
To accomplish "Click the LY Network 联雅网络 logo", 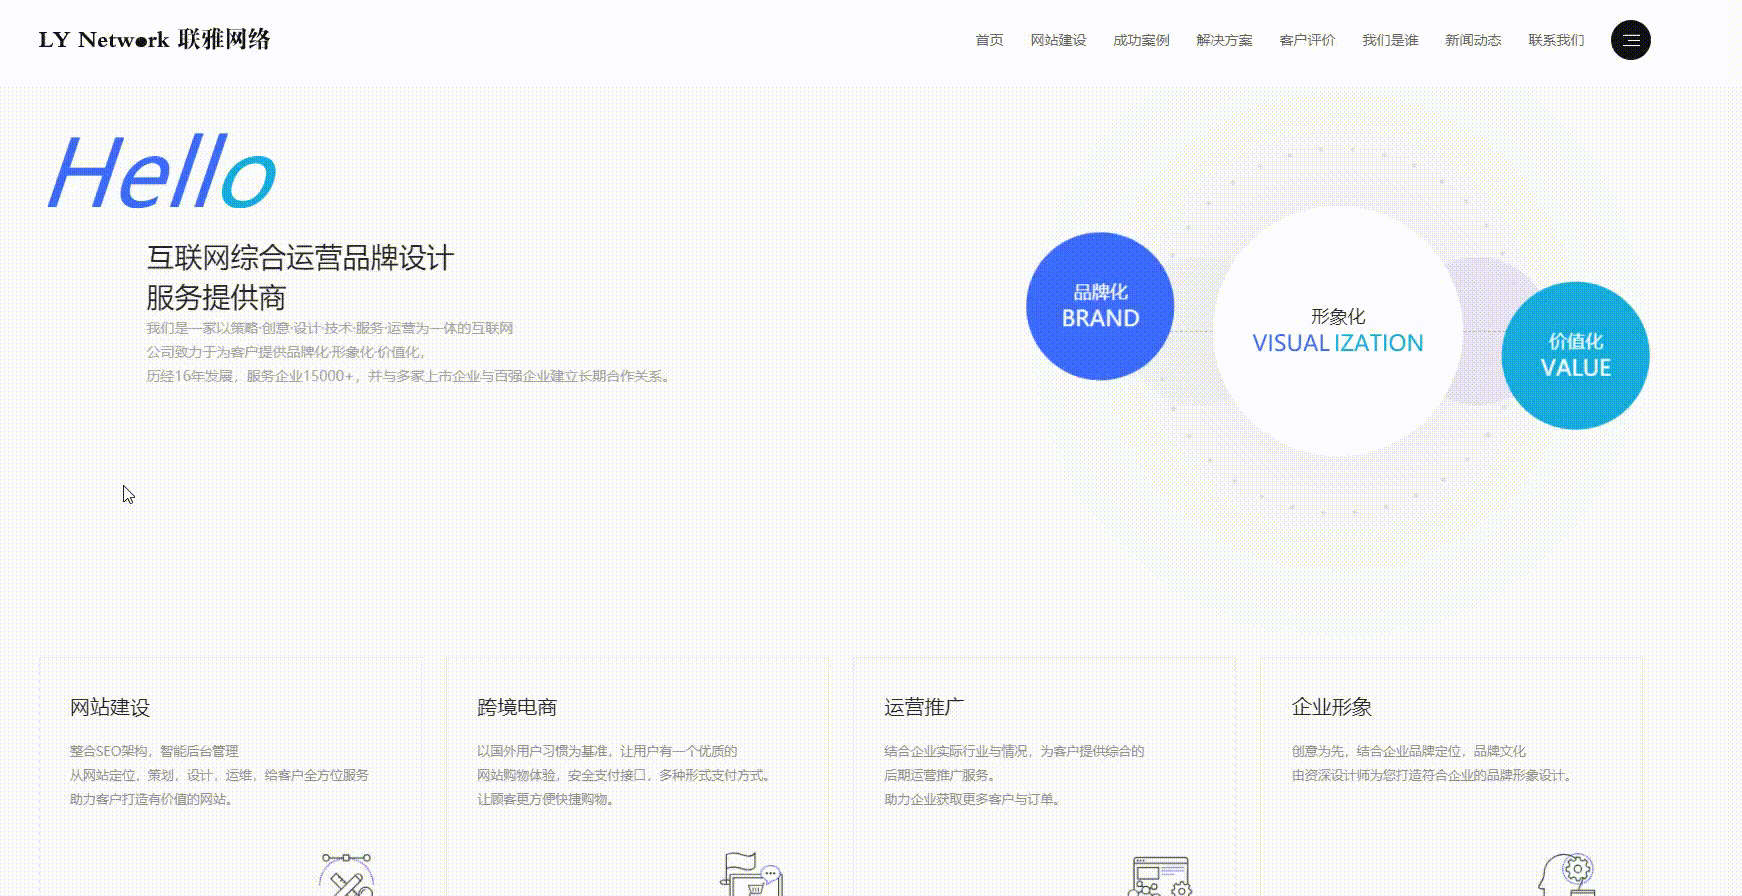I will [x=155, y=40].
